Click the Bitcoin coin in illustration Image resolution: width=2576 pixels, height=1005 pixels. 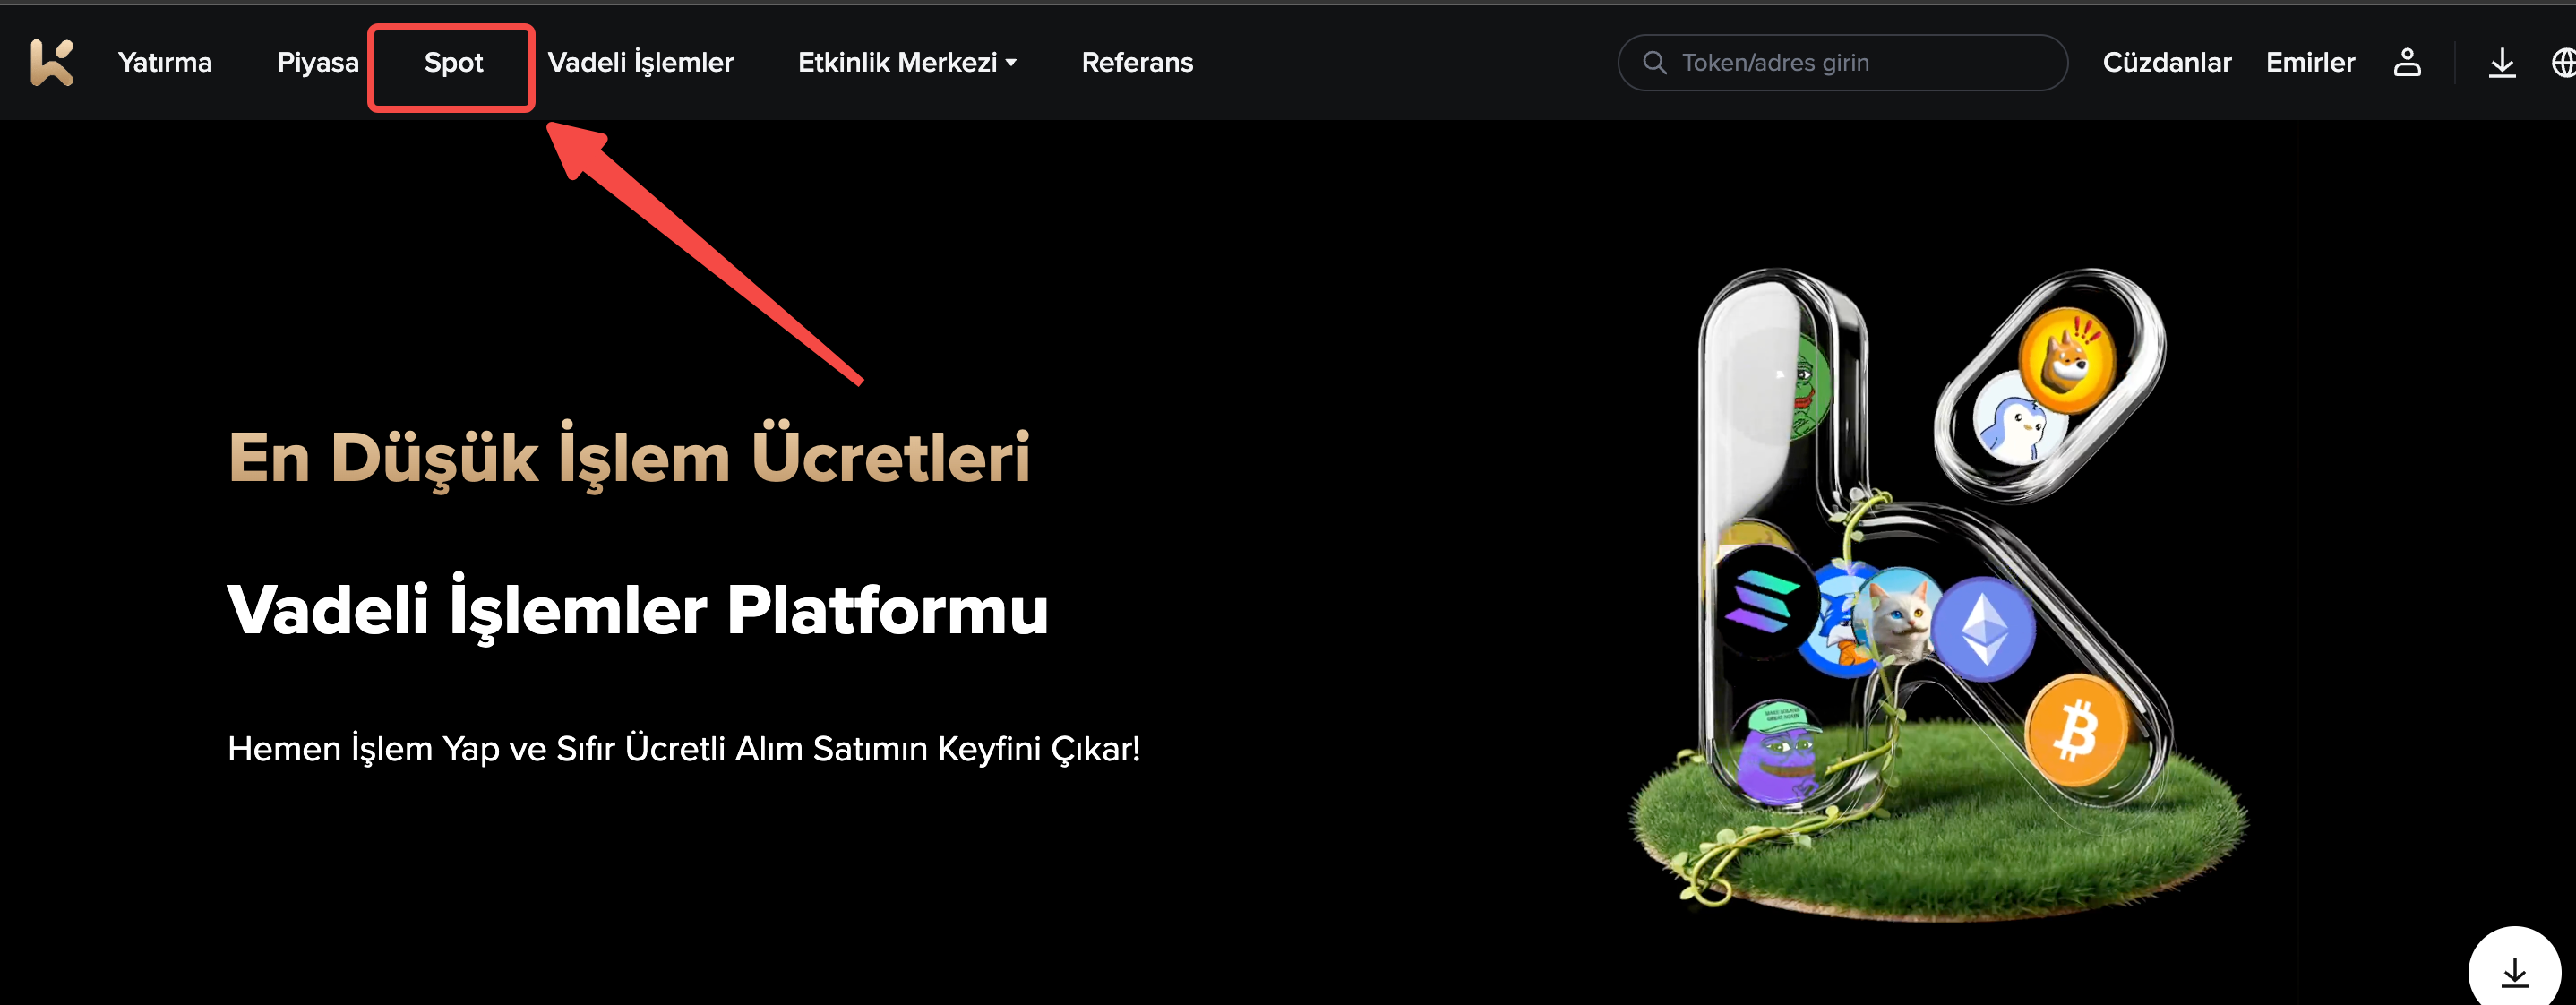(2077, 730)
